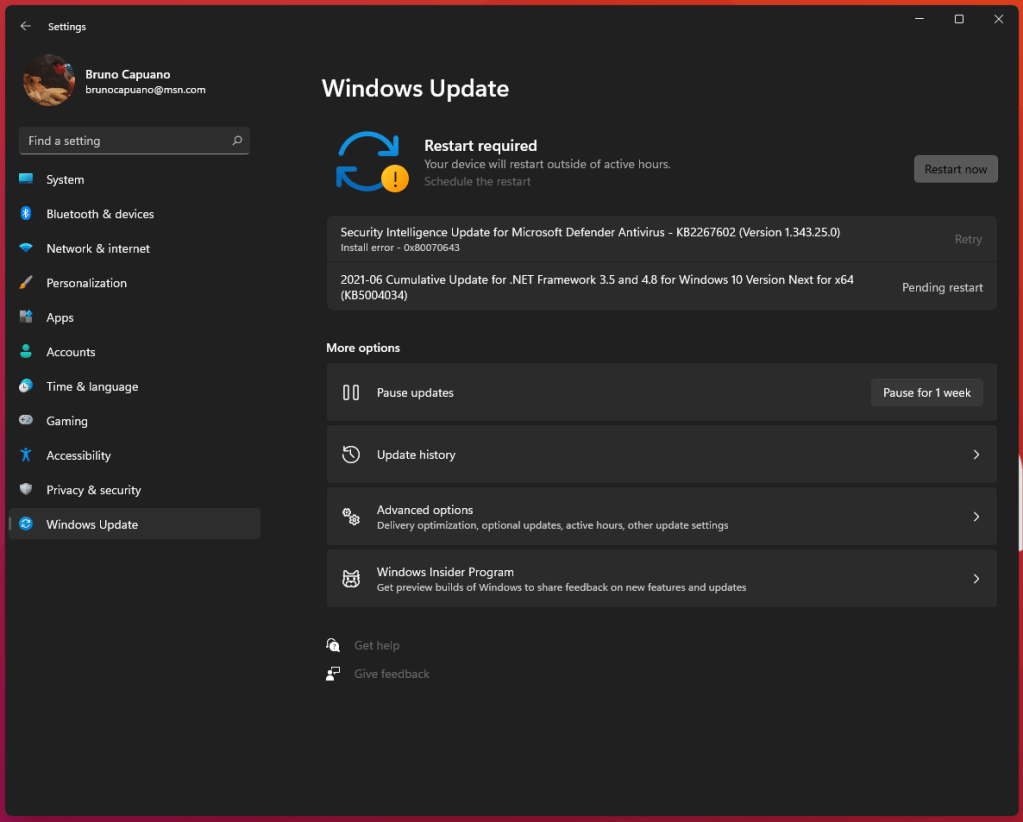Click the Privacy & security shield icon
1023x822 pixels.
(x=26, y=490)
